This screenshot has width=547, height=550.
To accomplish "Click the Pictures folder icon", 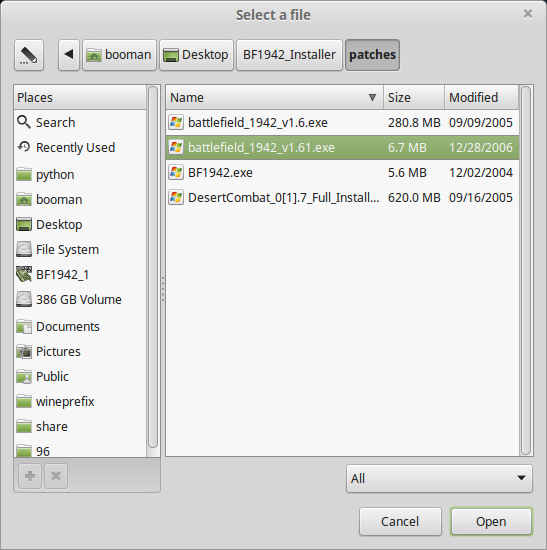I will (x=24, y=351).
